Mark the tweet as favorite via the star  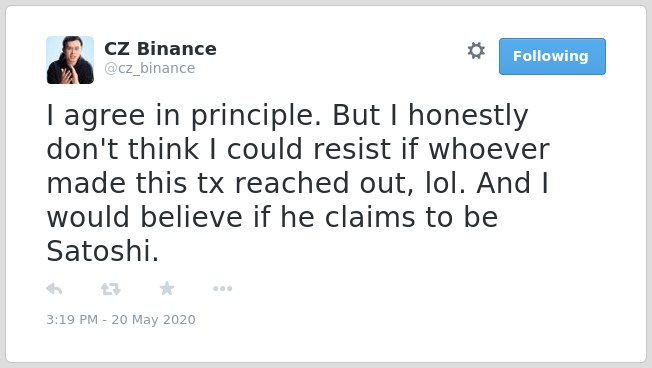[167, 288]
